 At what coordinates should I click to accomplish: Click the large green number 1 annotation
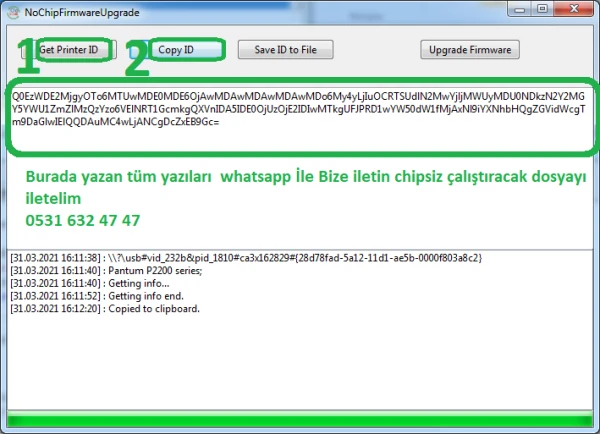(x=27, y=60)
